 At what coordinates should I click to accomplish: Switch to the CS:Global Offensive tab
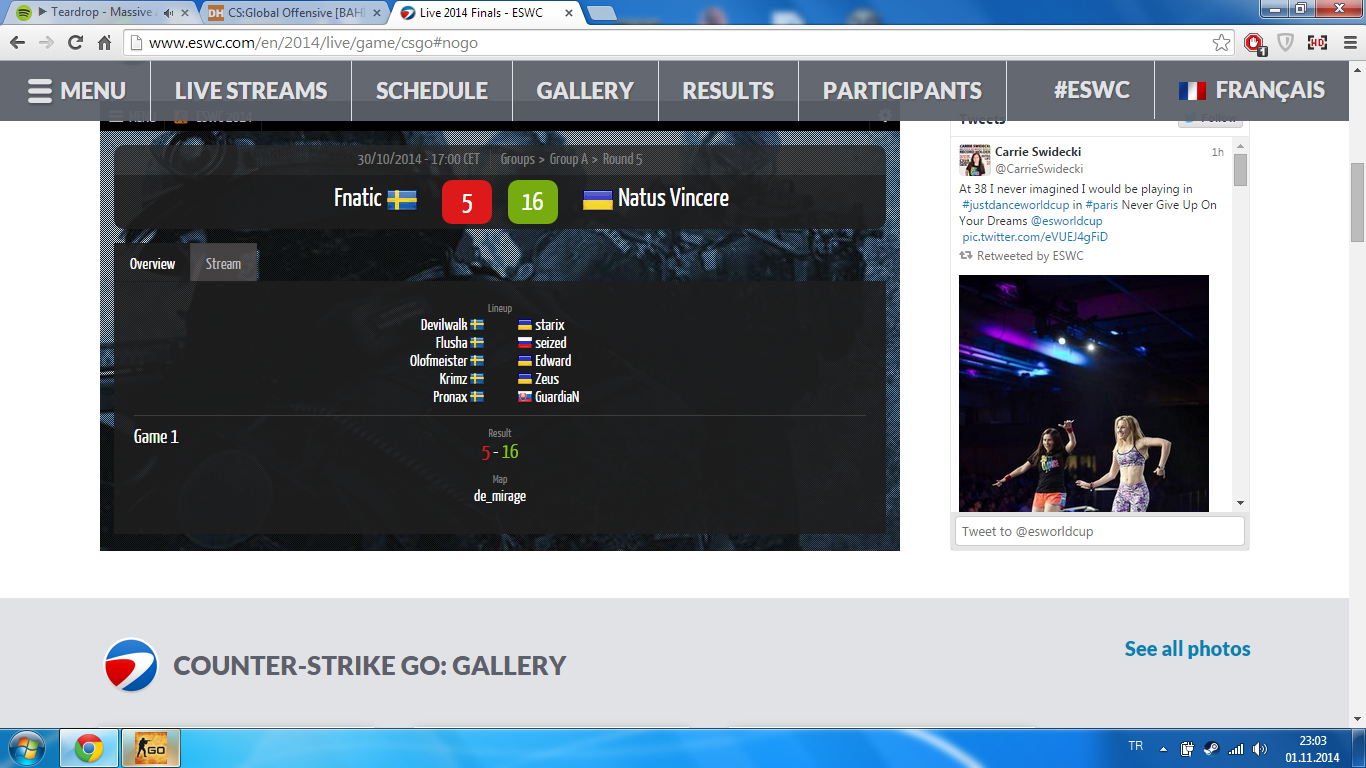[293, 13]
